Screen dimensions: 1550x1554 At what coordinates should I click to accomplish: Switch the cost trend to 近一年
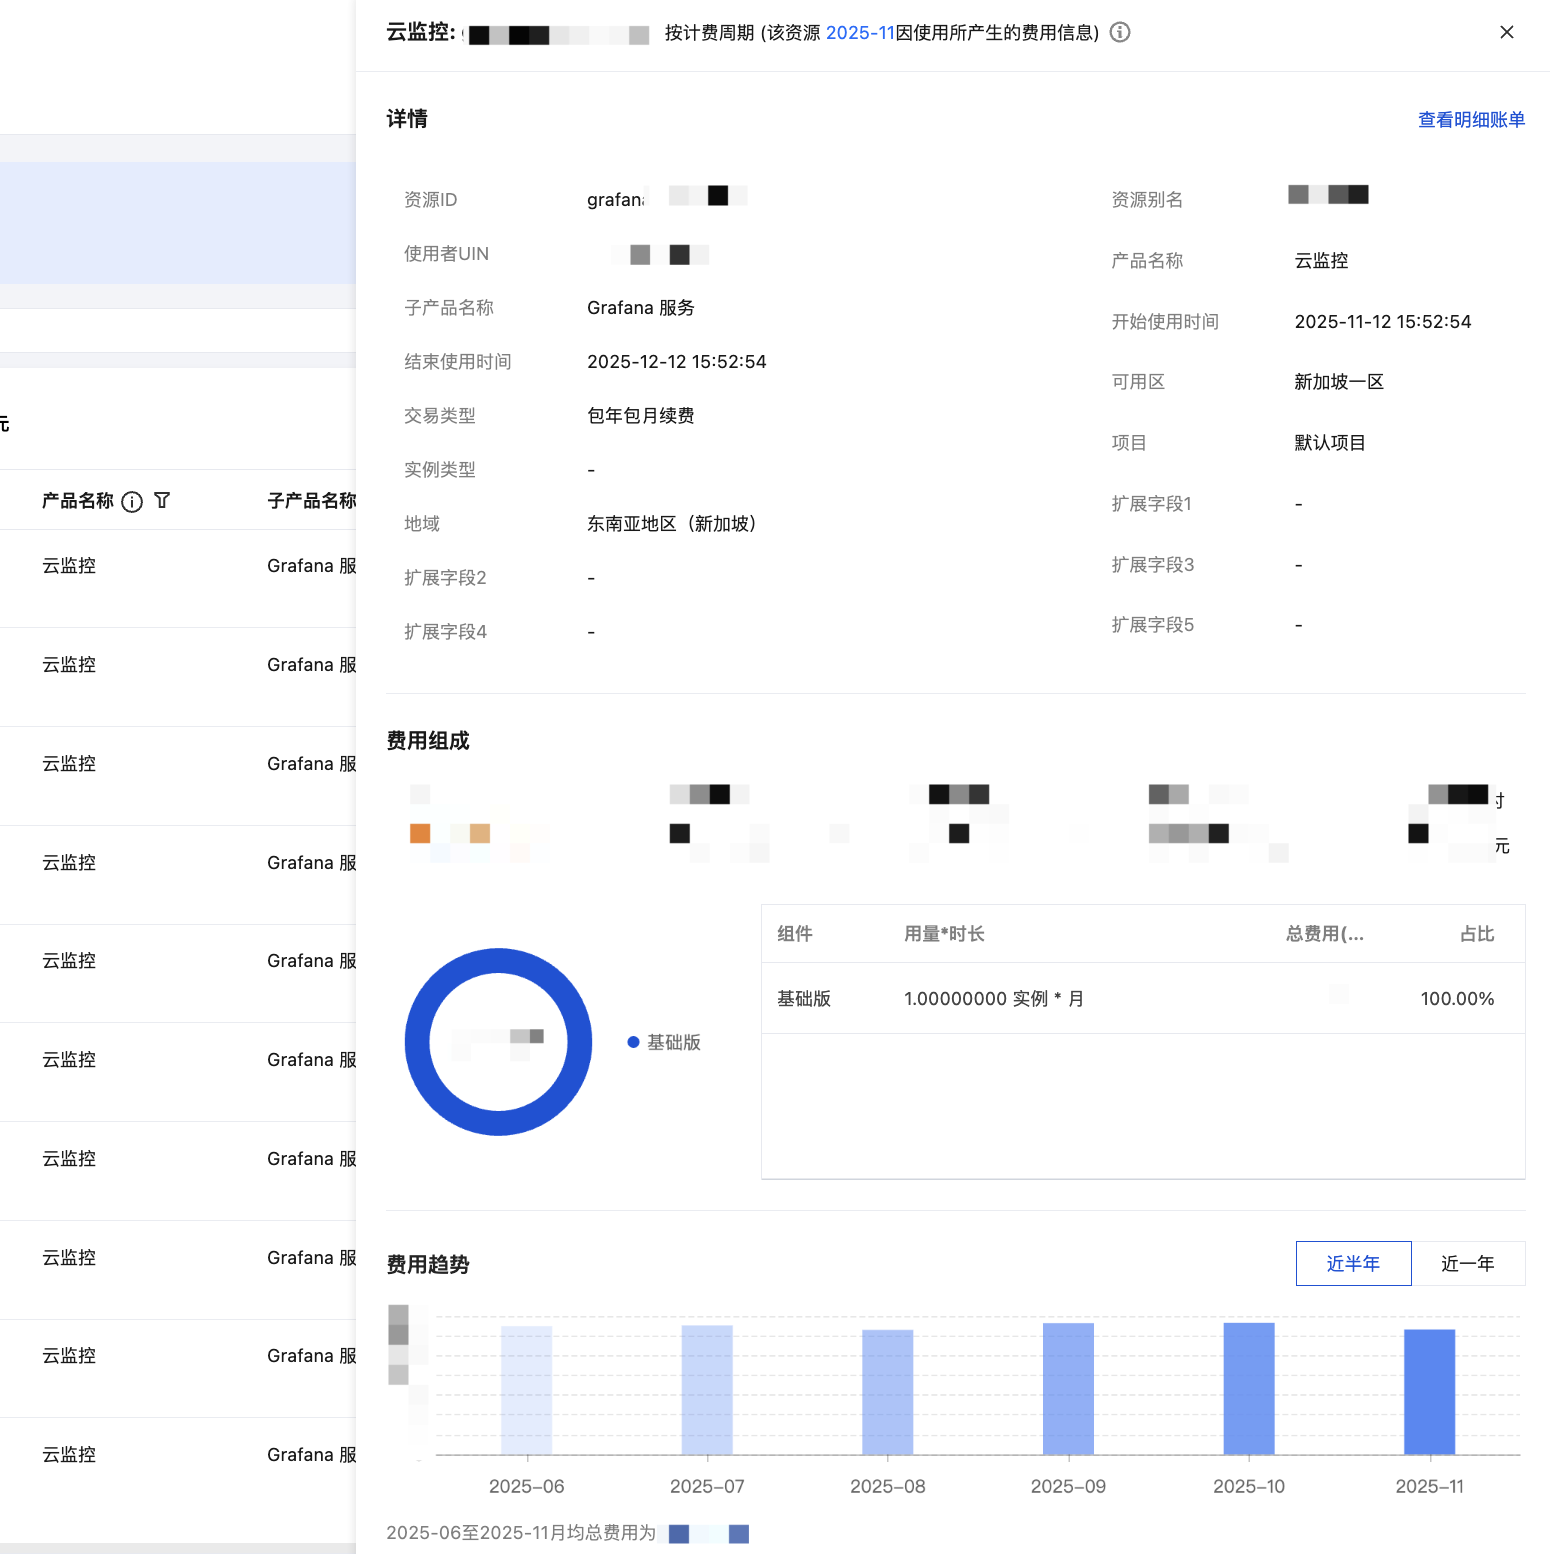tap(1468, 1263)
